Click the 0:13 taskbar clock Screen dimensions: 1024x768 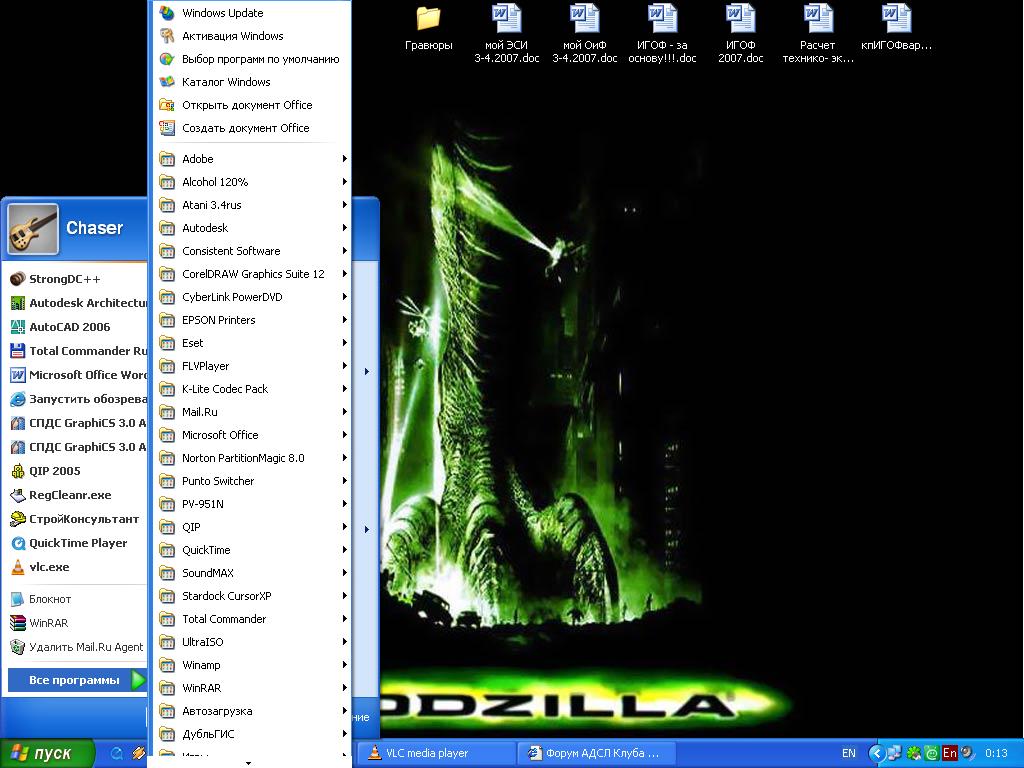pyautogui.click(x=996, y=753)
